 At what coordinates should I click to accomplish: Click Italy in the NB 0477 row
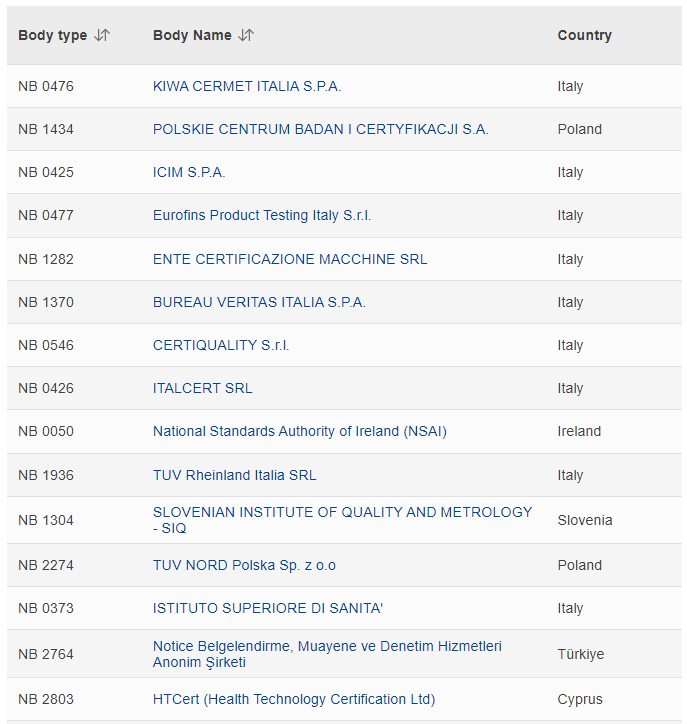(570, 215)
